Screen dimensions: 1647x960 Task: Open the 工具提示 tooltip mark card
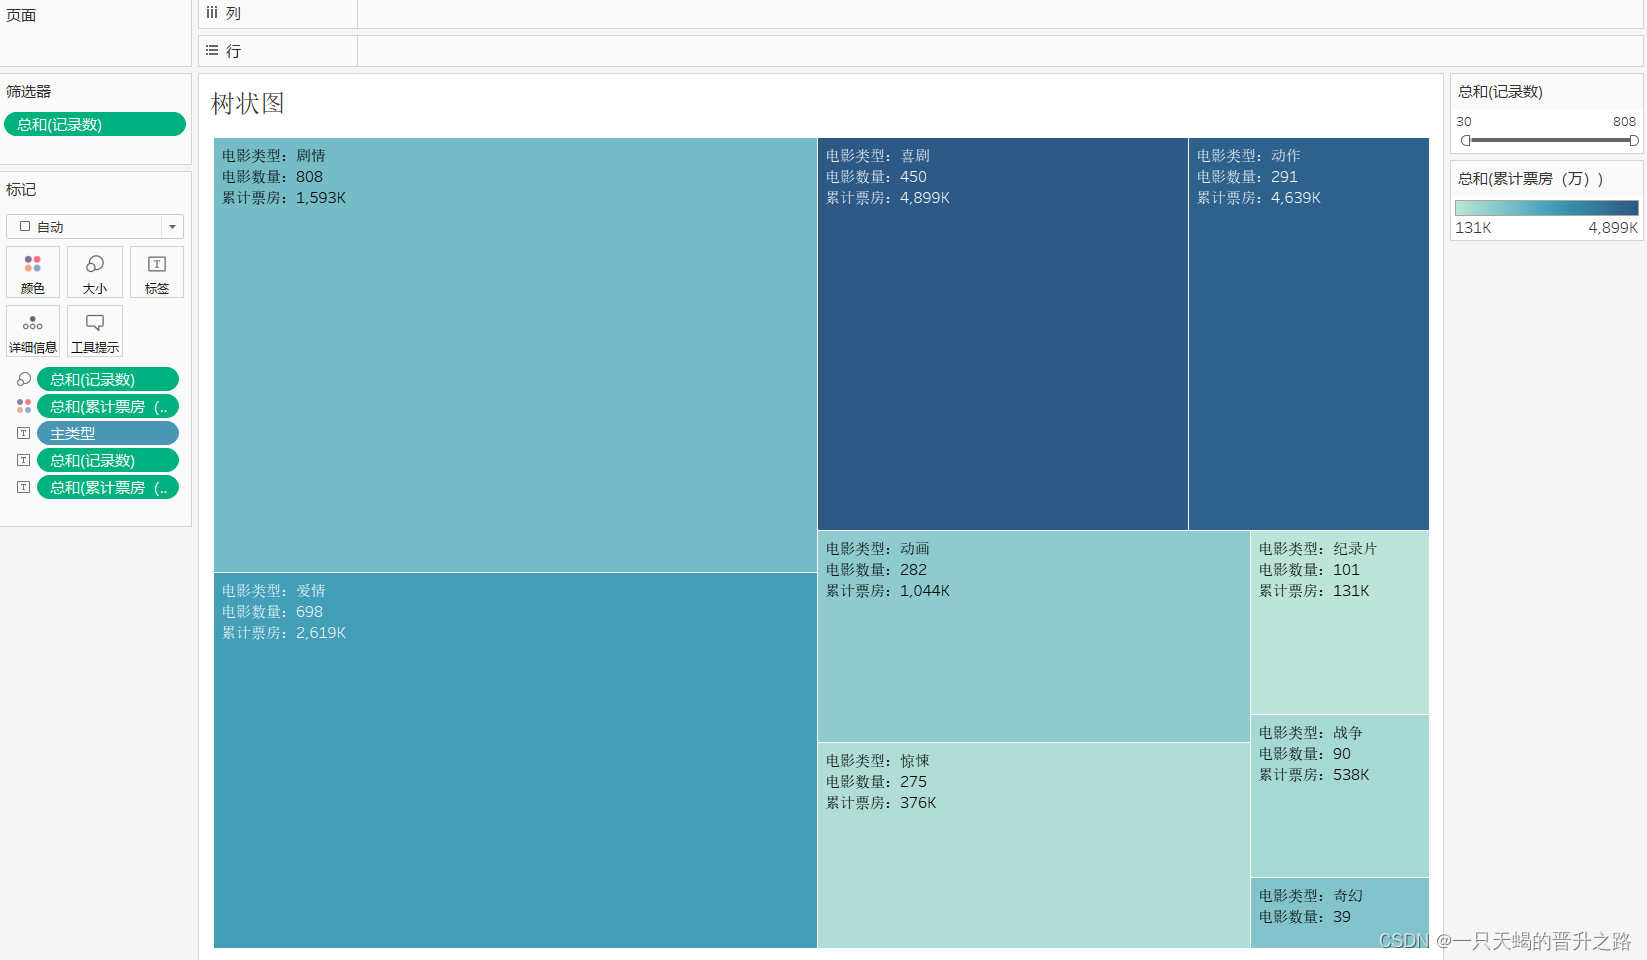(95, 331)
